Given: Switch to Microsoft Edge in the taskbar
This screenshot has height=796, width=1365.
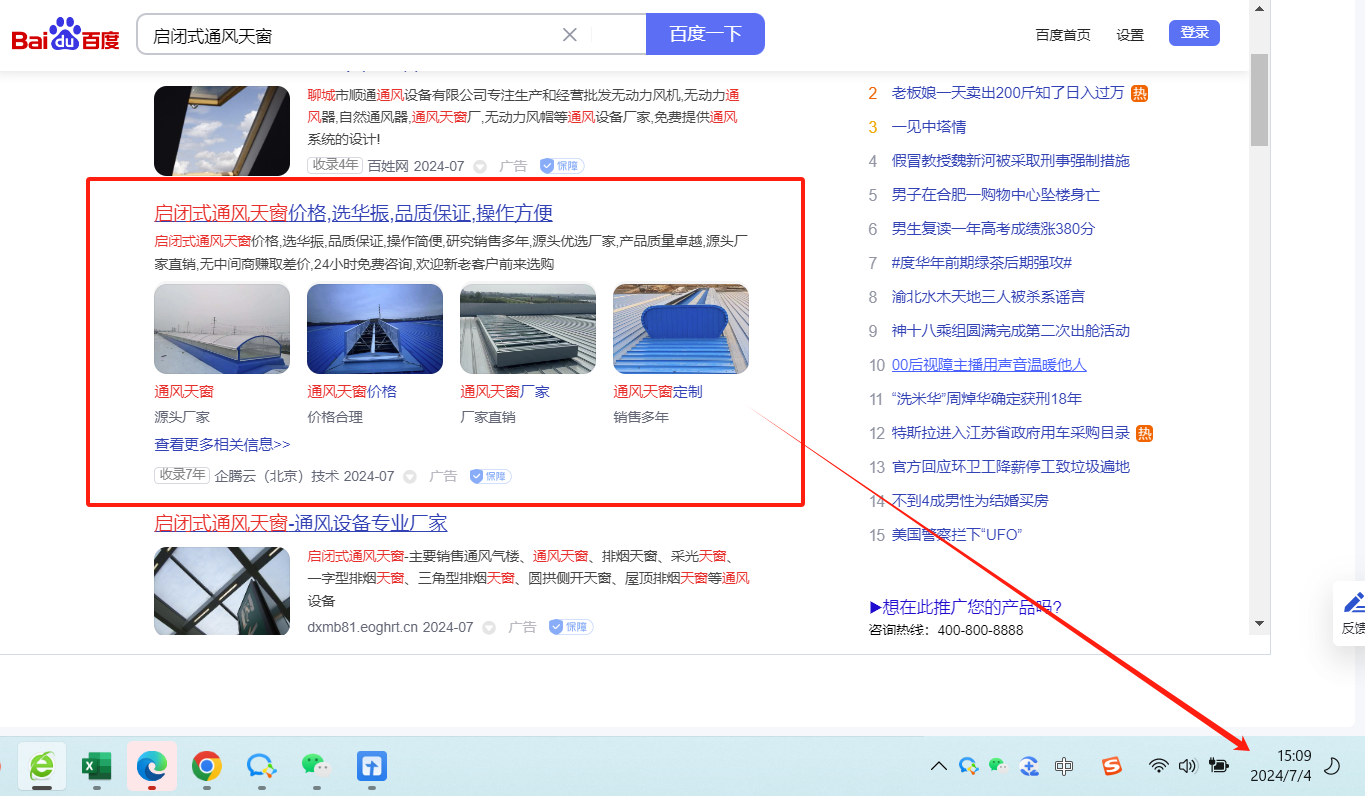Looking at the screenshot, I should pyautogui.click(x=152, y=766).
